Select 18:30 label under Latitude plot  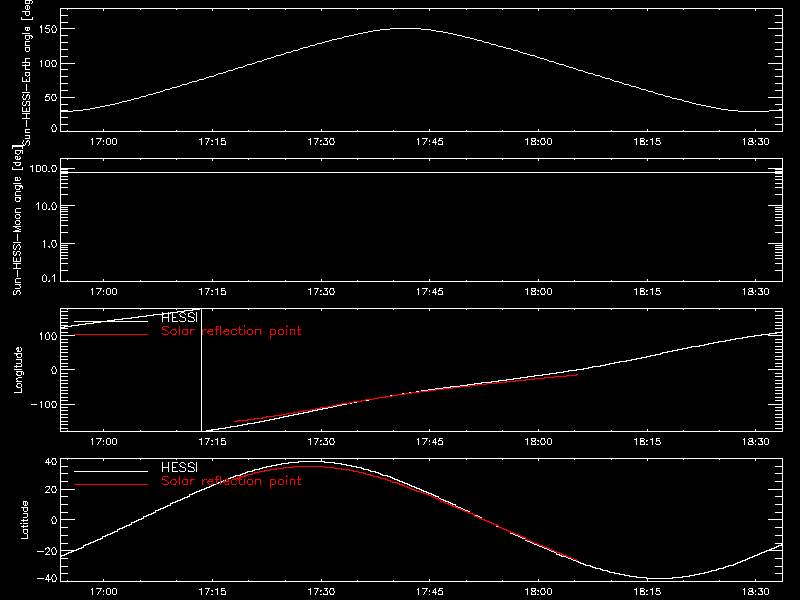pos(756,591)
